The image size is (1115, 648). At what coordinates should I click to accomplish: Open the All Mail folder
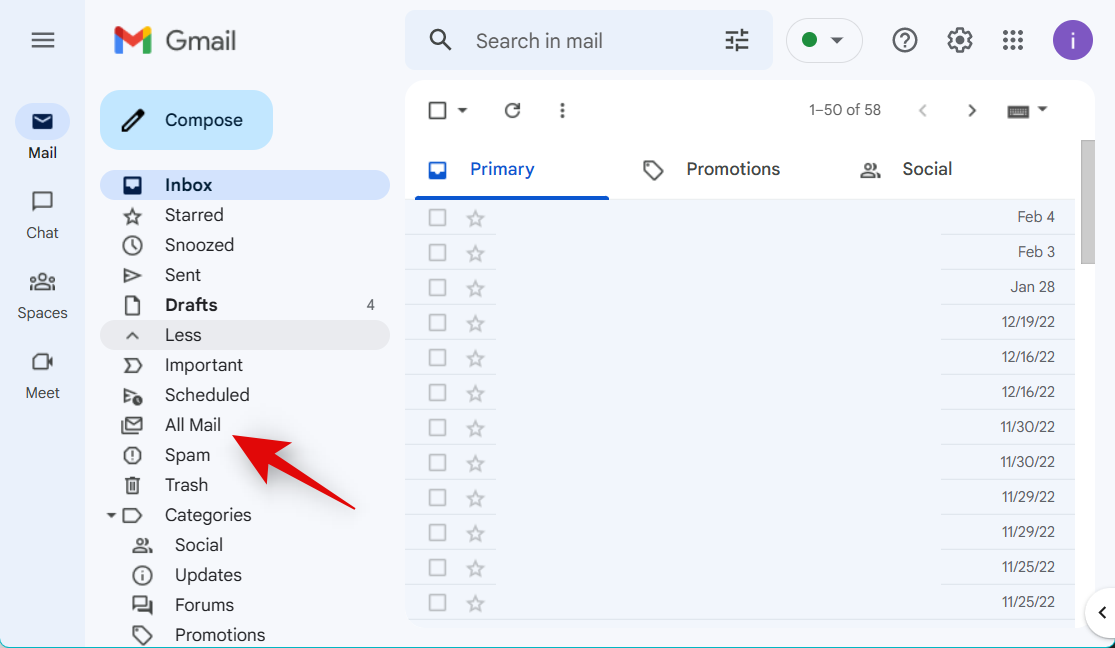193,425
